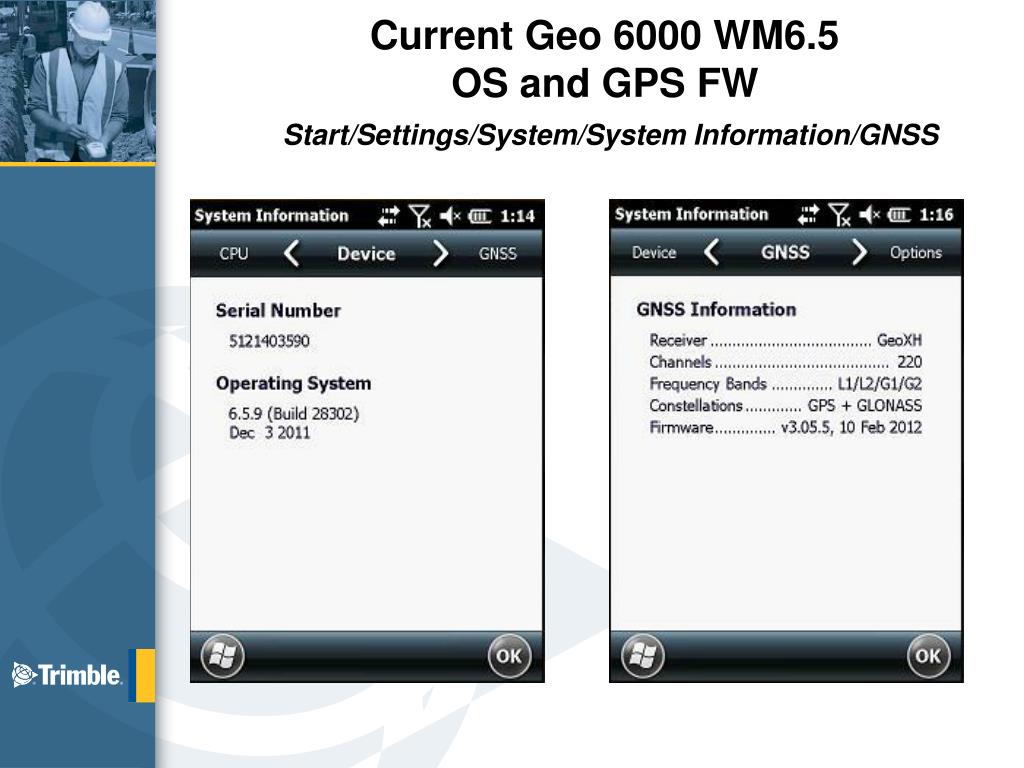The height and width of the screenshot is (768, 1024).
Task: Select the Operating System heading
Action: [x=293, y=383]
